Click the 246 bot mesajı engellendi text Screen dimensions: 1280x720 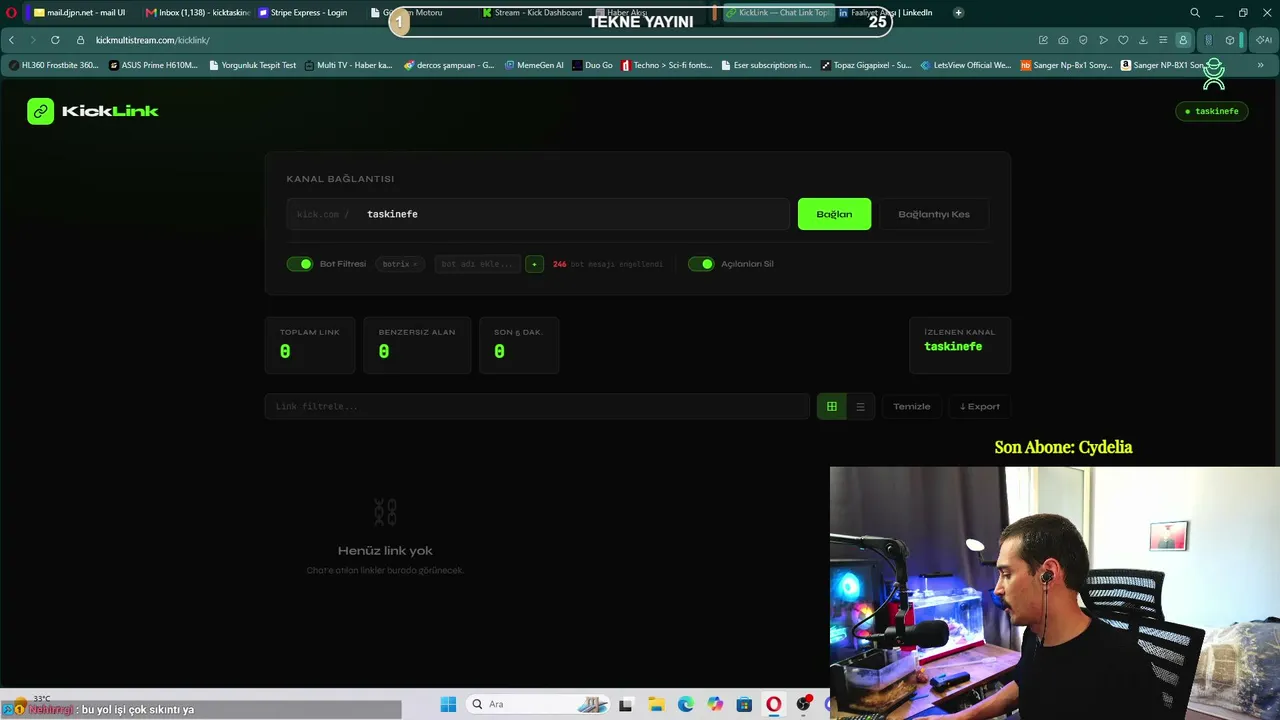pyautogui.click(x=608, y=264)
